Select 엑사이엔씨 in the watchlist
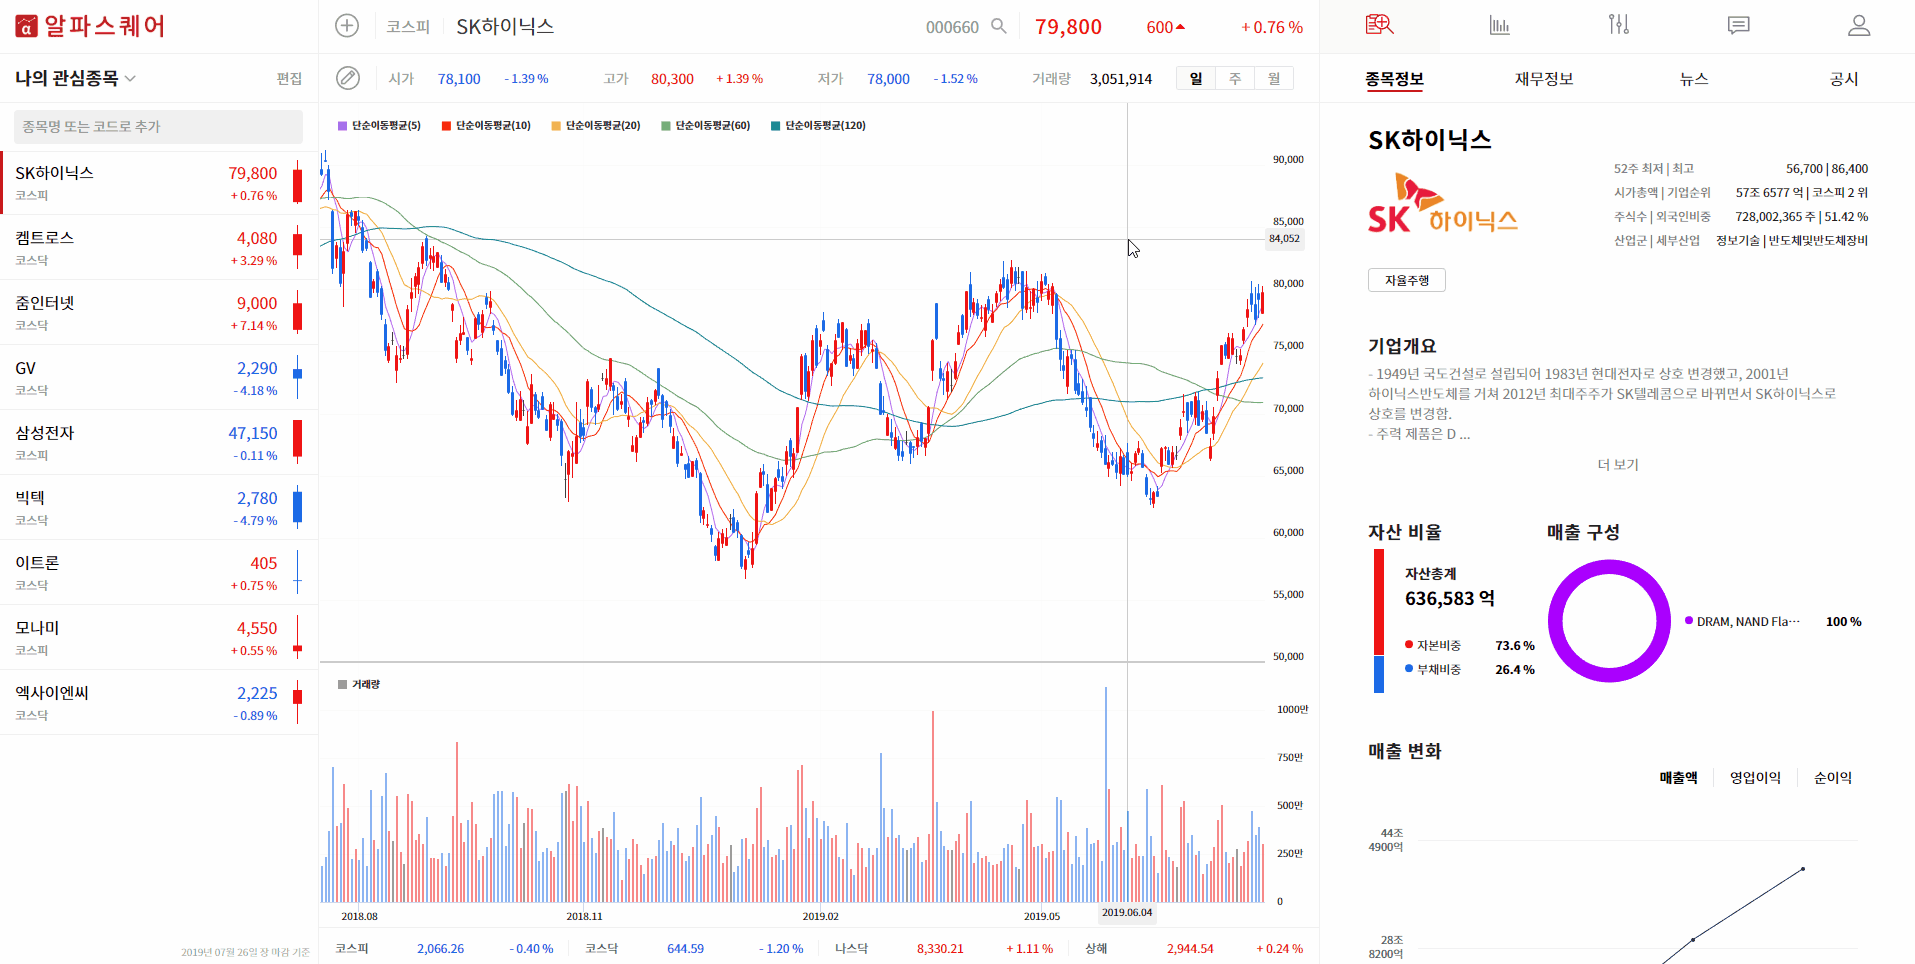The image size is (1915, 964). (159, 703)
